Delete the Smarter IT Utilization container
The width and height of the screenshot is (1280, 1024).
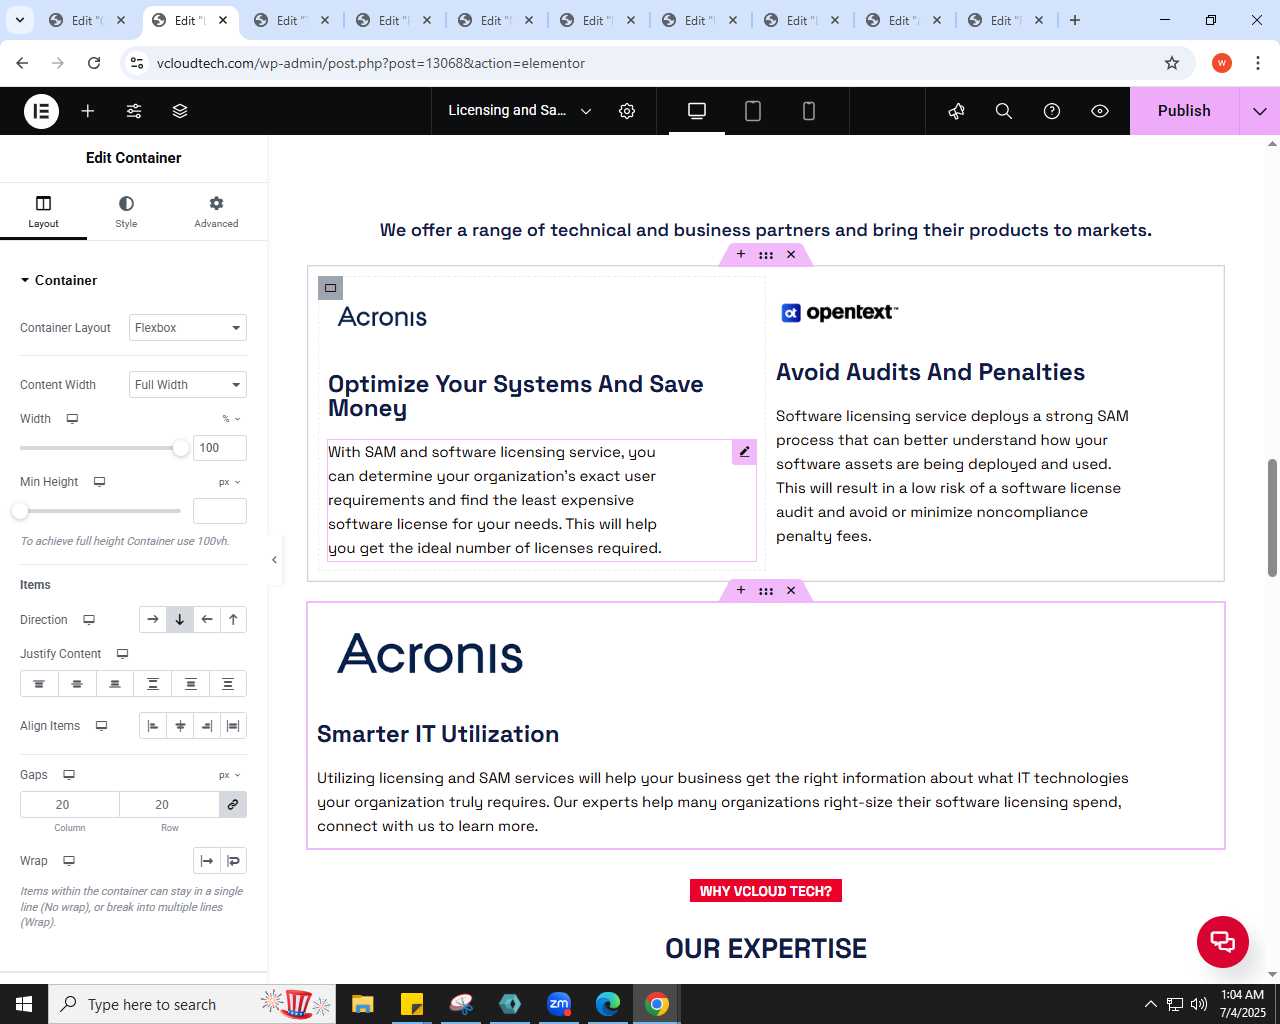(x=791, y=591)
